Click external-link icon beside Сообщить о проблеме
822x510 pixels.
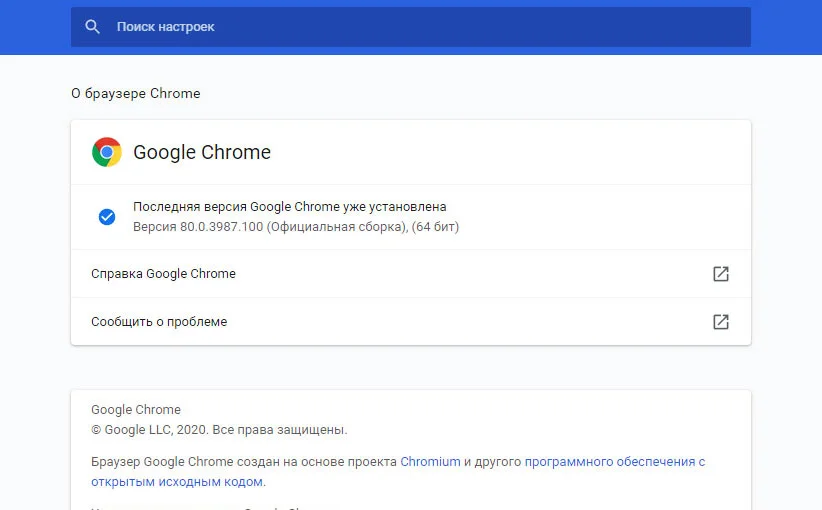coord(721,321)
